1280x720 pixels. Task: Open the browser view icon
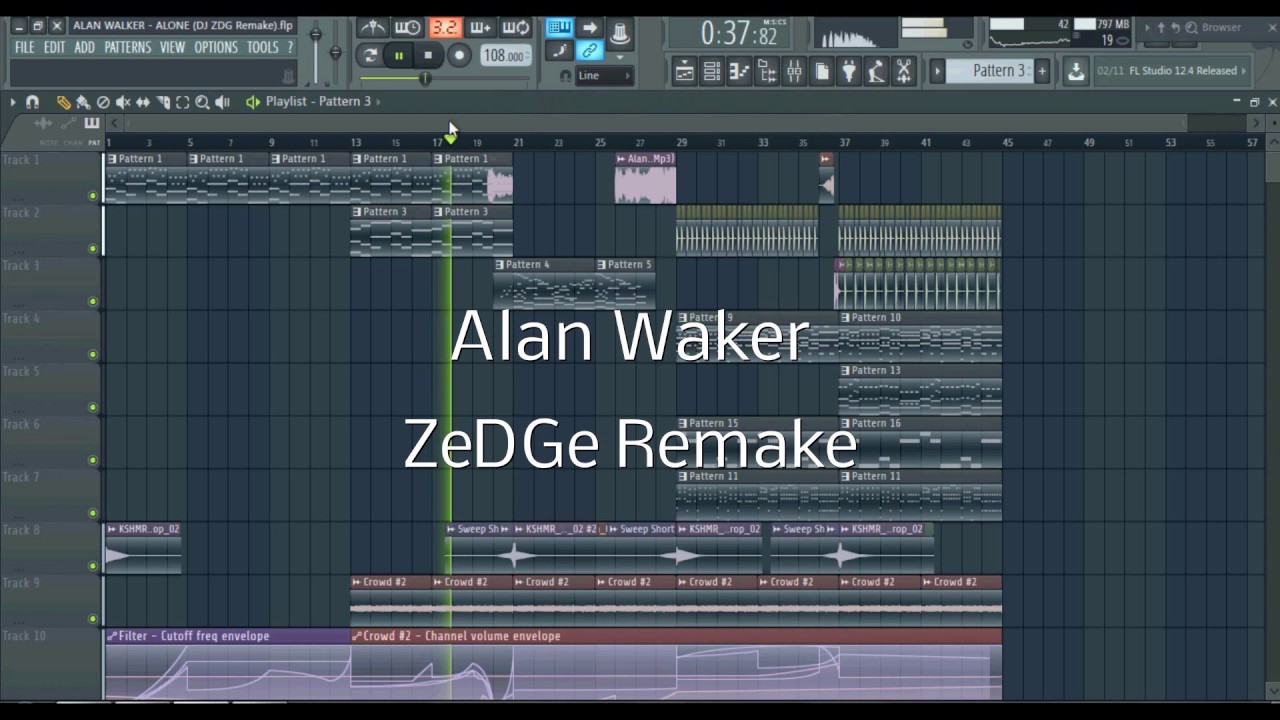(x=767, y=71)
